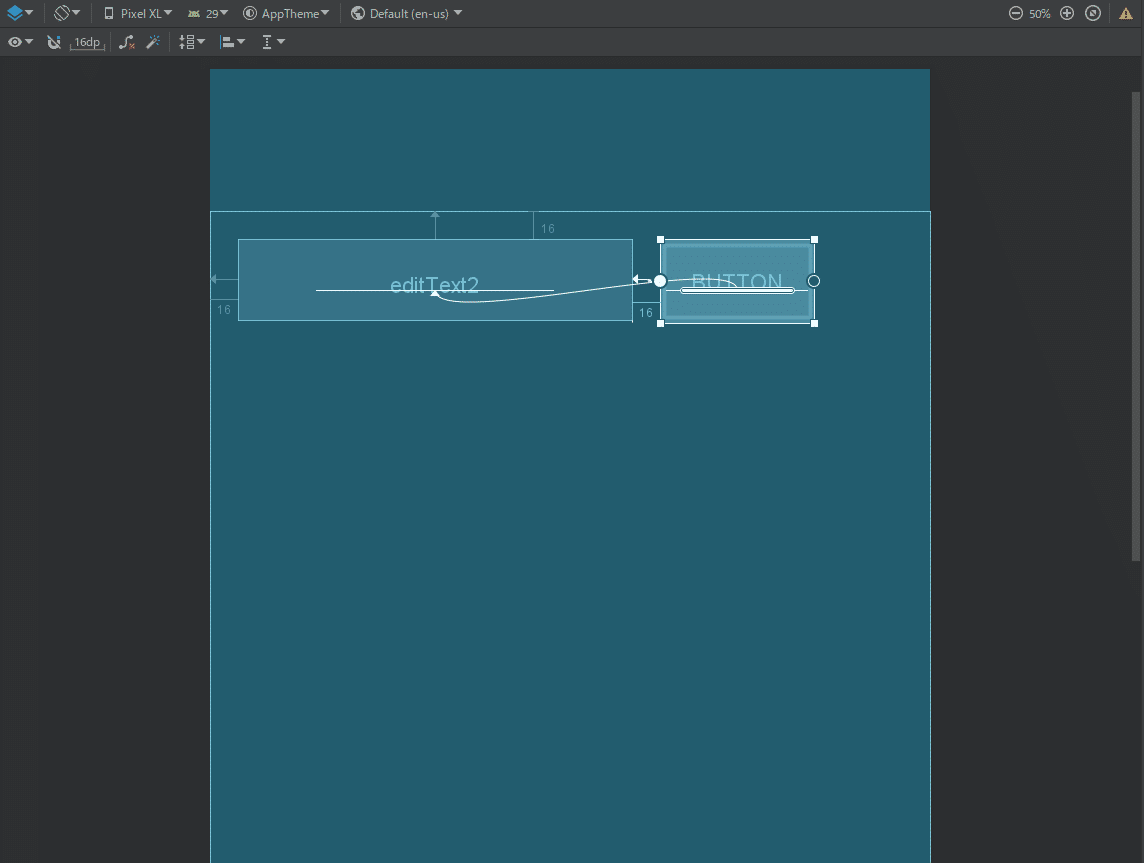Open the view options eye dropdown
1144x863 pixels.
[x=20, y=42]
